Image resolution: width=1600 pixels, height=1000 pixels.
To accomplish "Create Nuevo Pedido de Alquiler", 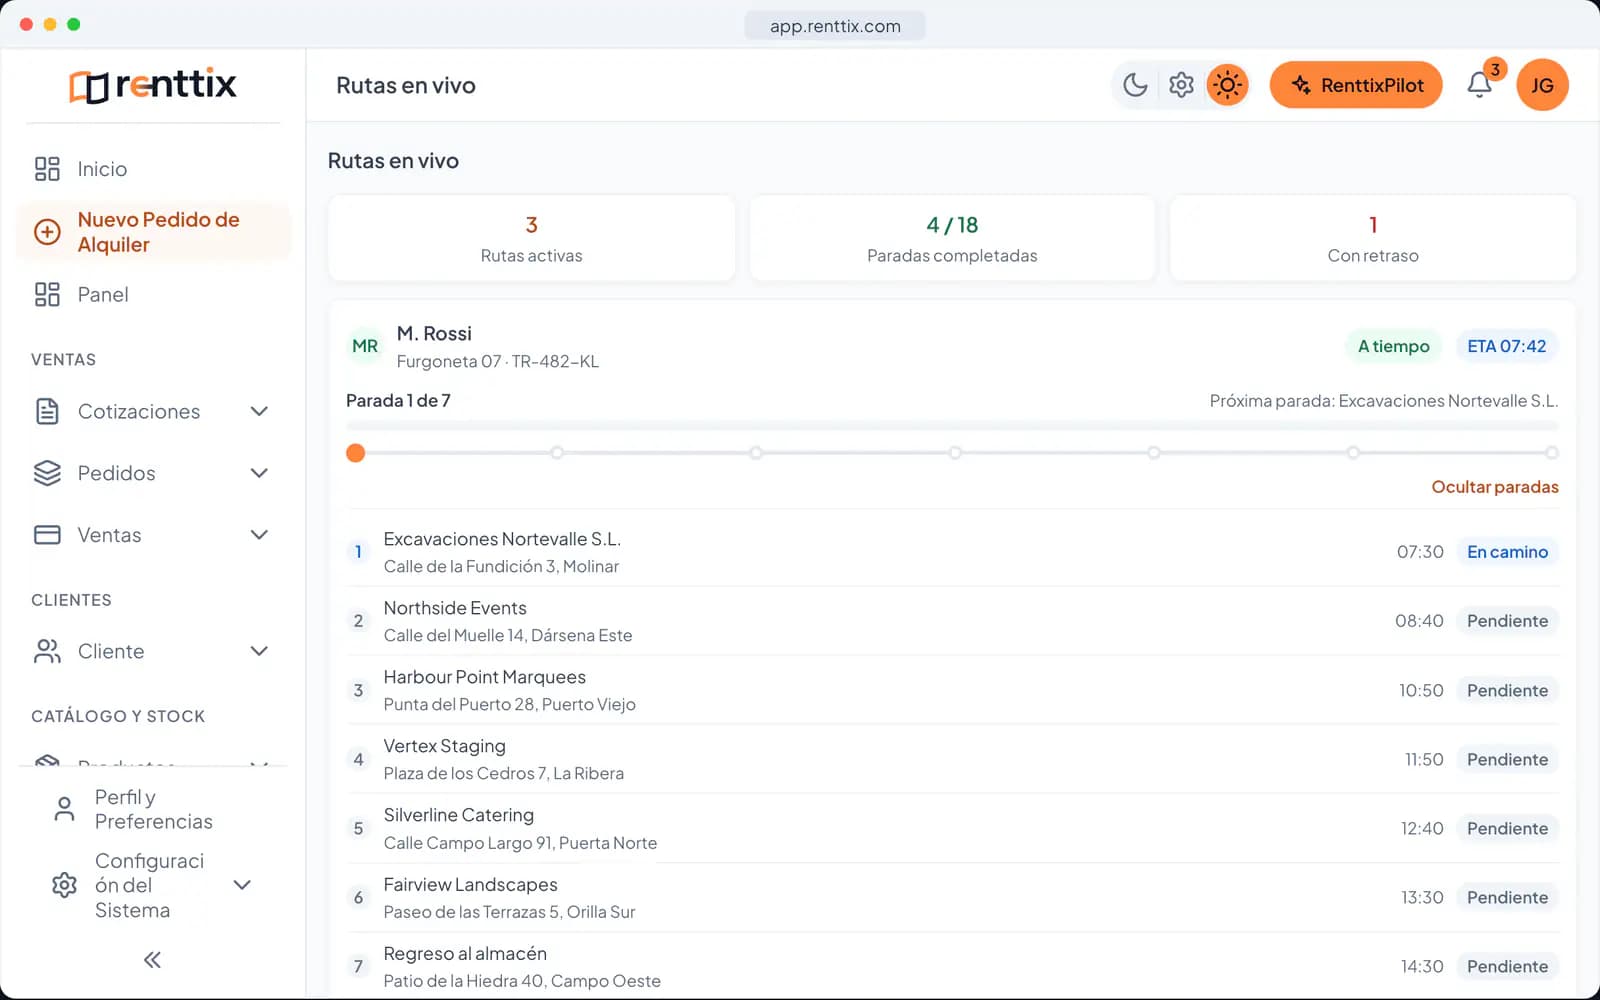I will (153, 232).
